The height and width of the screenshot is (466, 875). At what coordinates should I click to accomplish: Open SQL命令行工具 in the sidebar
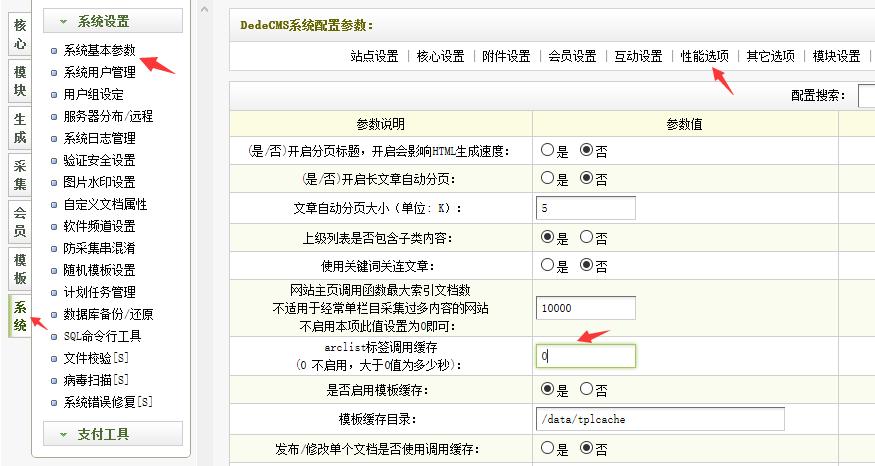102,336
